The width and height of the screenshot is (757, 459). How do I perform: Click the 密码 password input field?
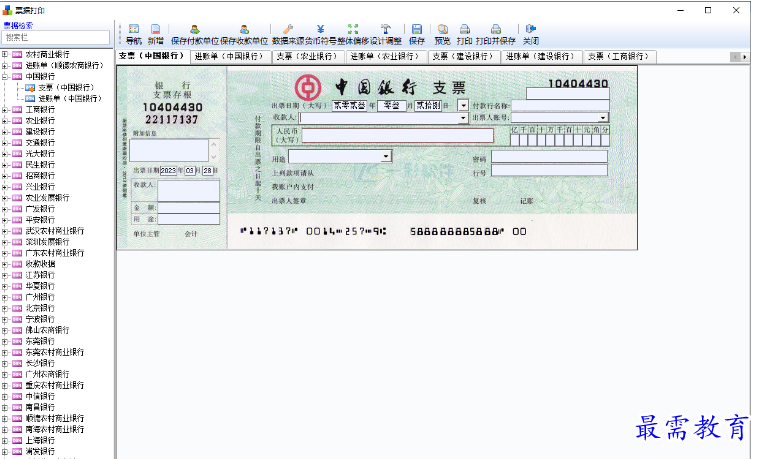point(549,156)
